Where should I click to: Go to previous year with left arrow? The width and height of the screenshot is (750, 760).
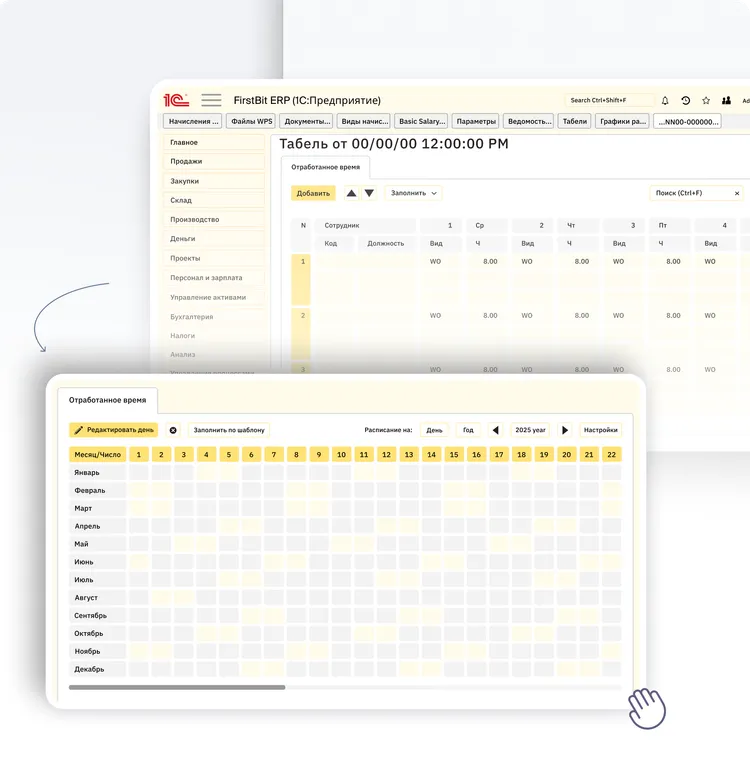pyautogui.click(x=495, y=430)
